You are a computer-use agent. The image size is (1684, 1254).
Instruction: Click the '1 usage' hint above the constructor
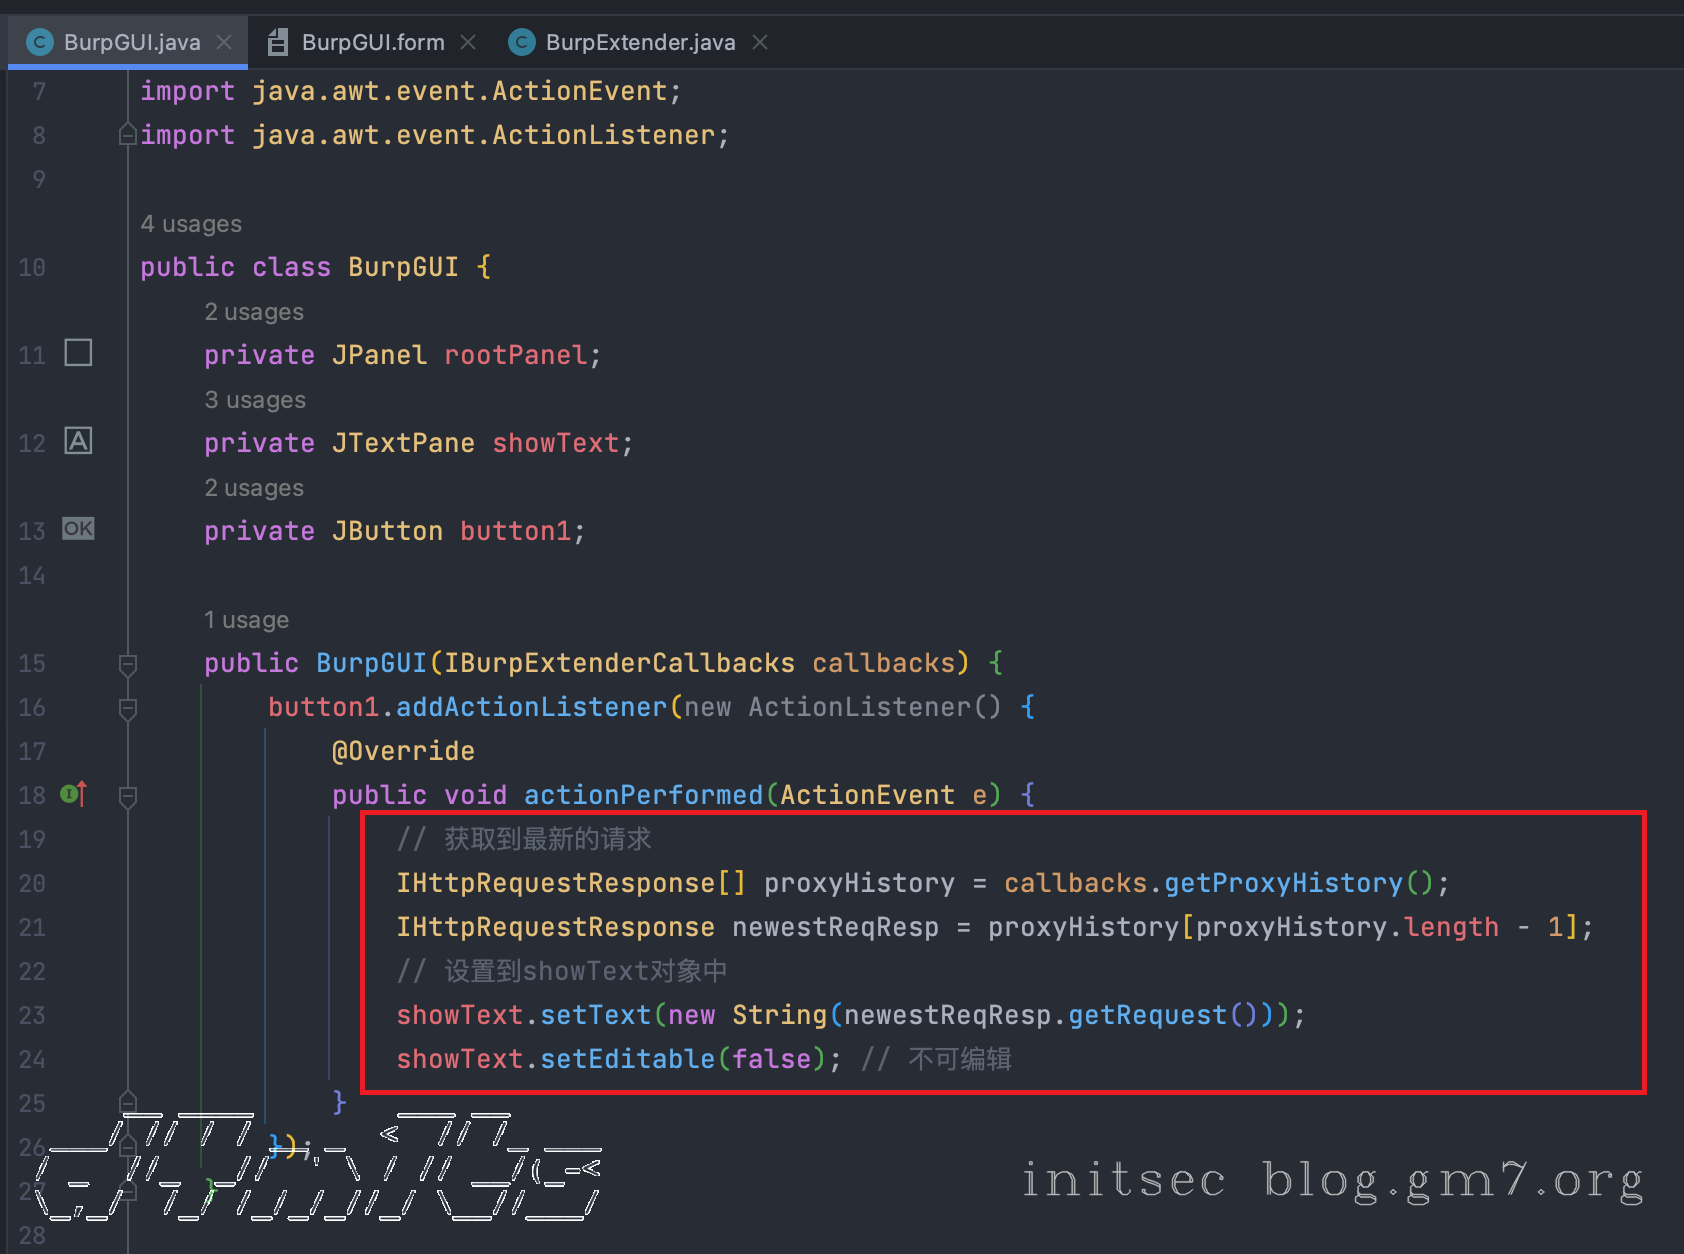tap(246, 620)
